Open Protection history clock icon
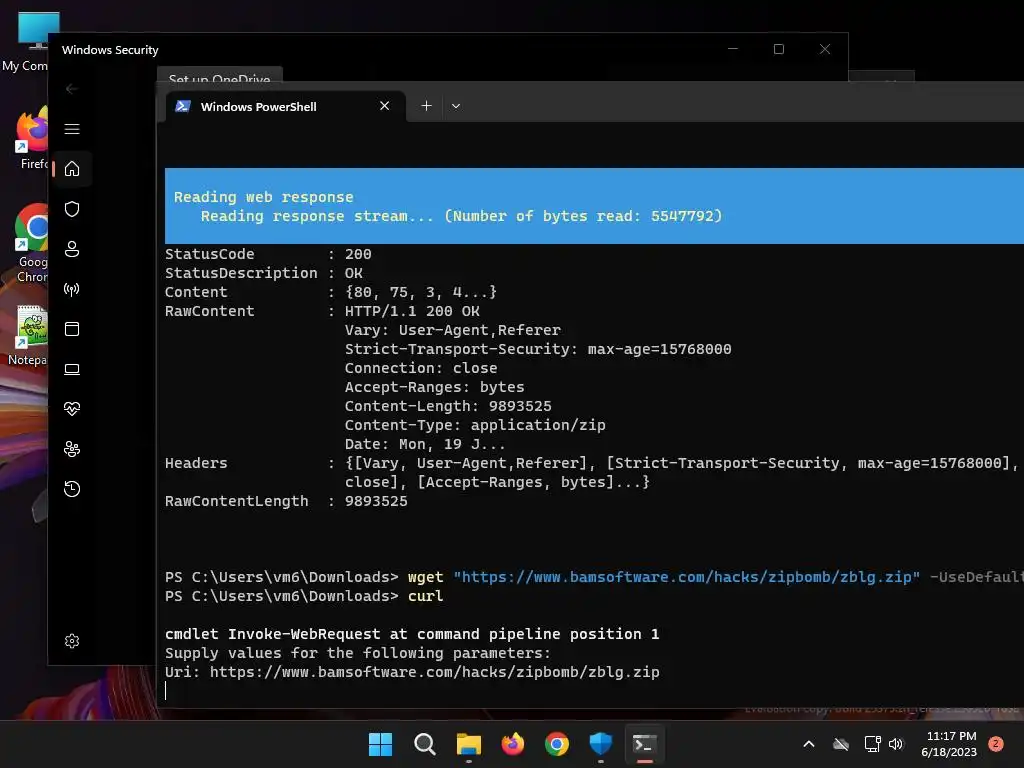This screenshot has height=768, width=1024. 72,489
